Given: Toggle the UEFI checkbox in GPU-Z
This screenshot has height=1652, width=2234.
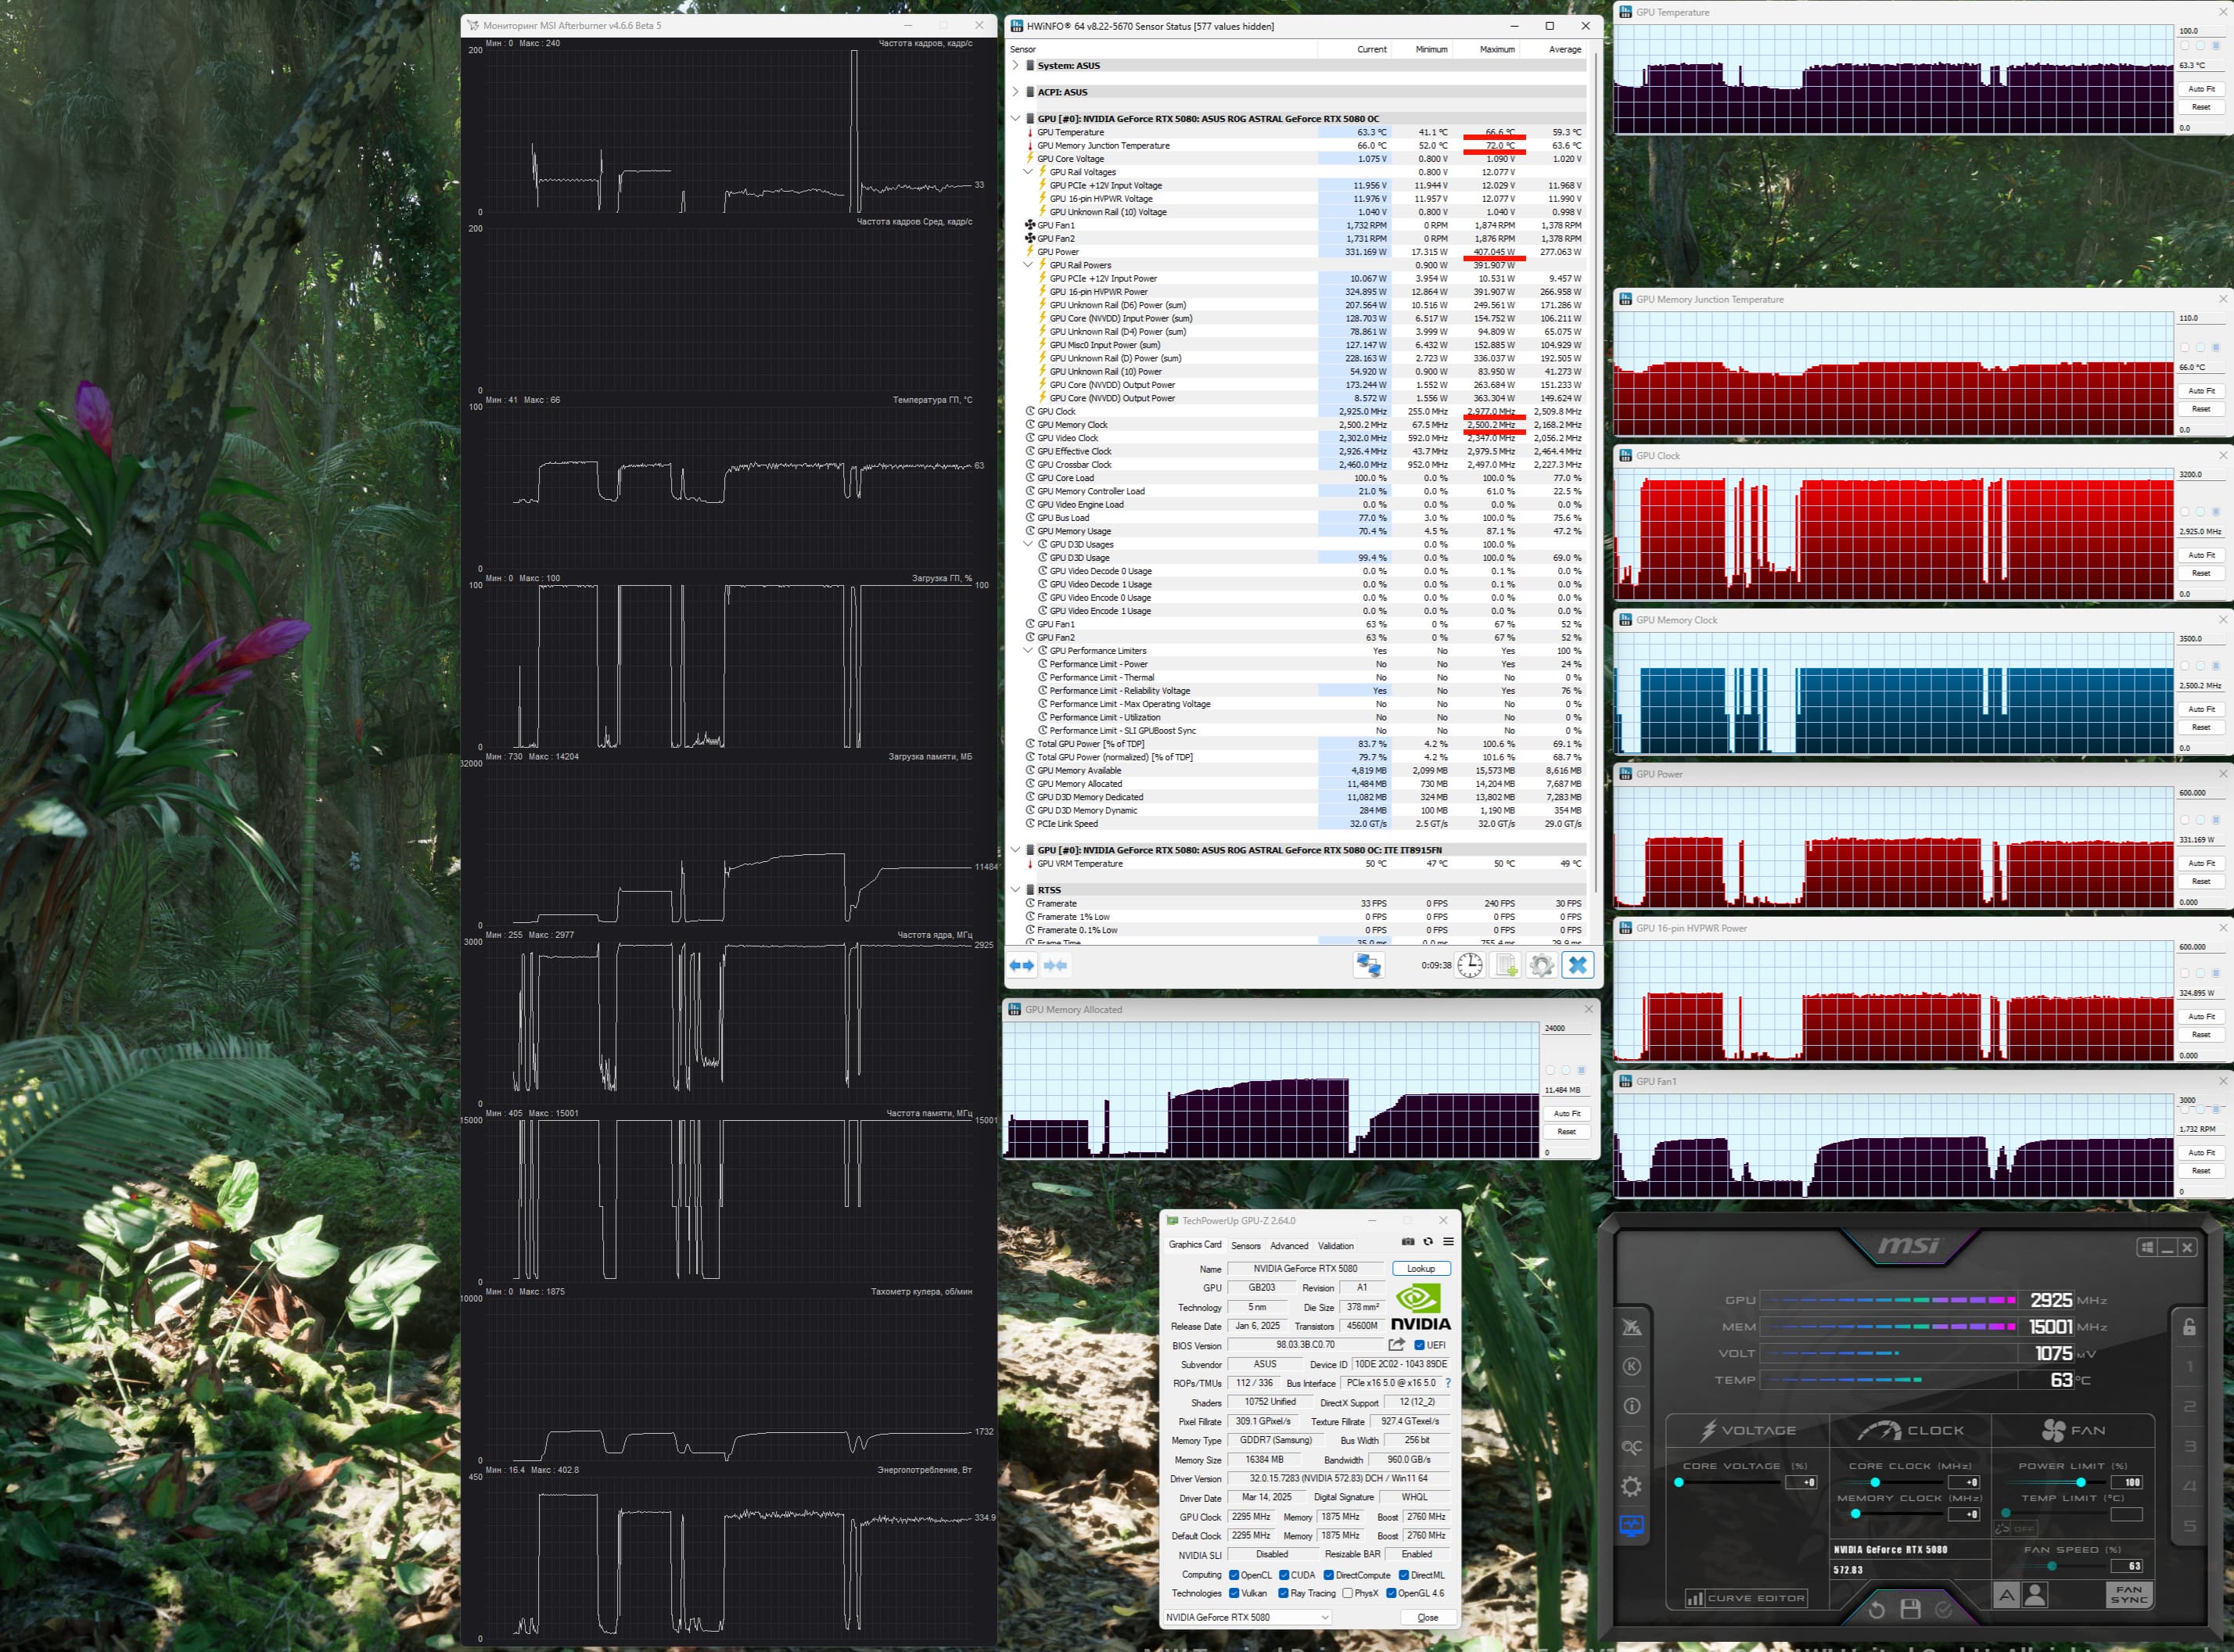Looking at the screenshot, I should (x=1419, y=1345).
